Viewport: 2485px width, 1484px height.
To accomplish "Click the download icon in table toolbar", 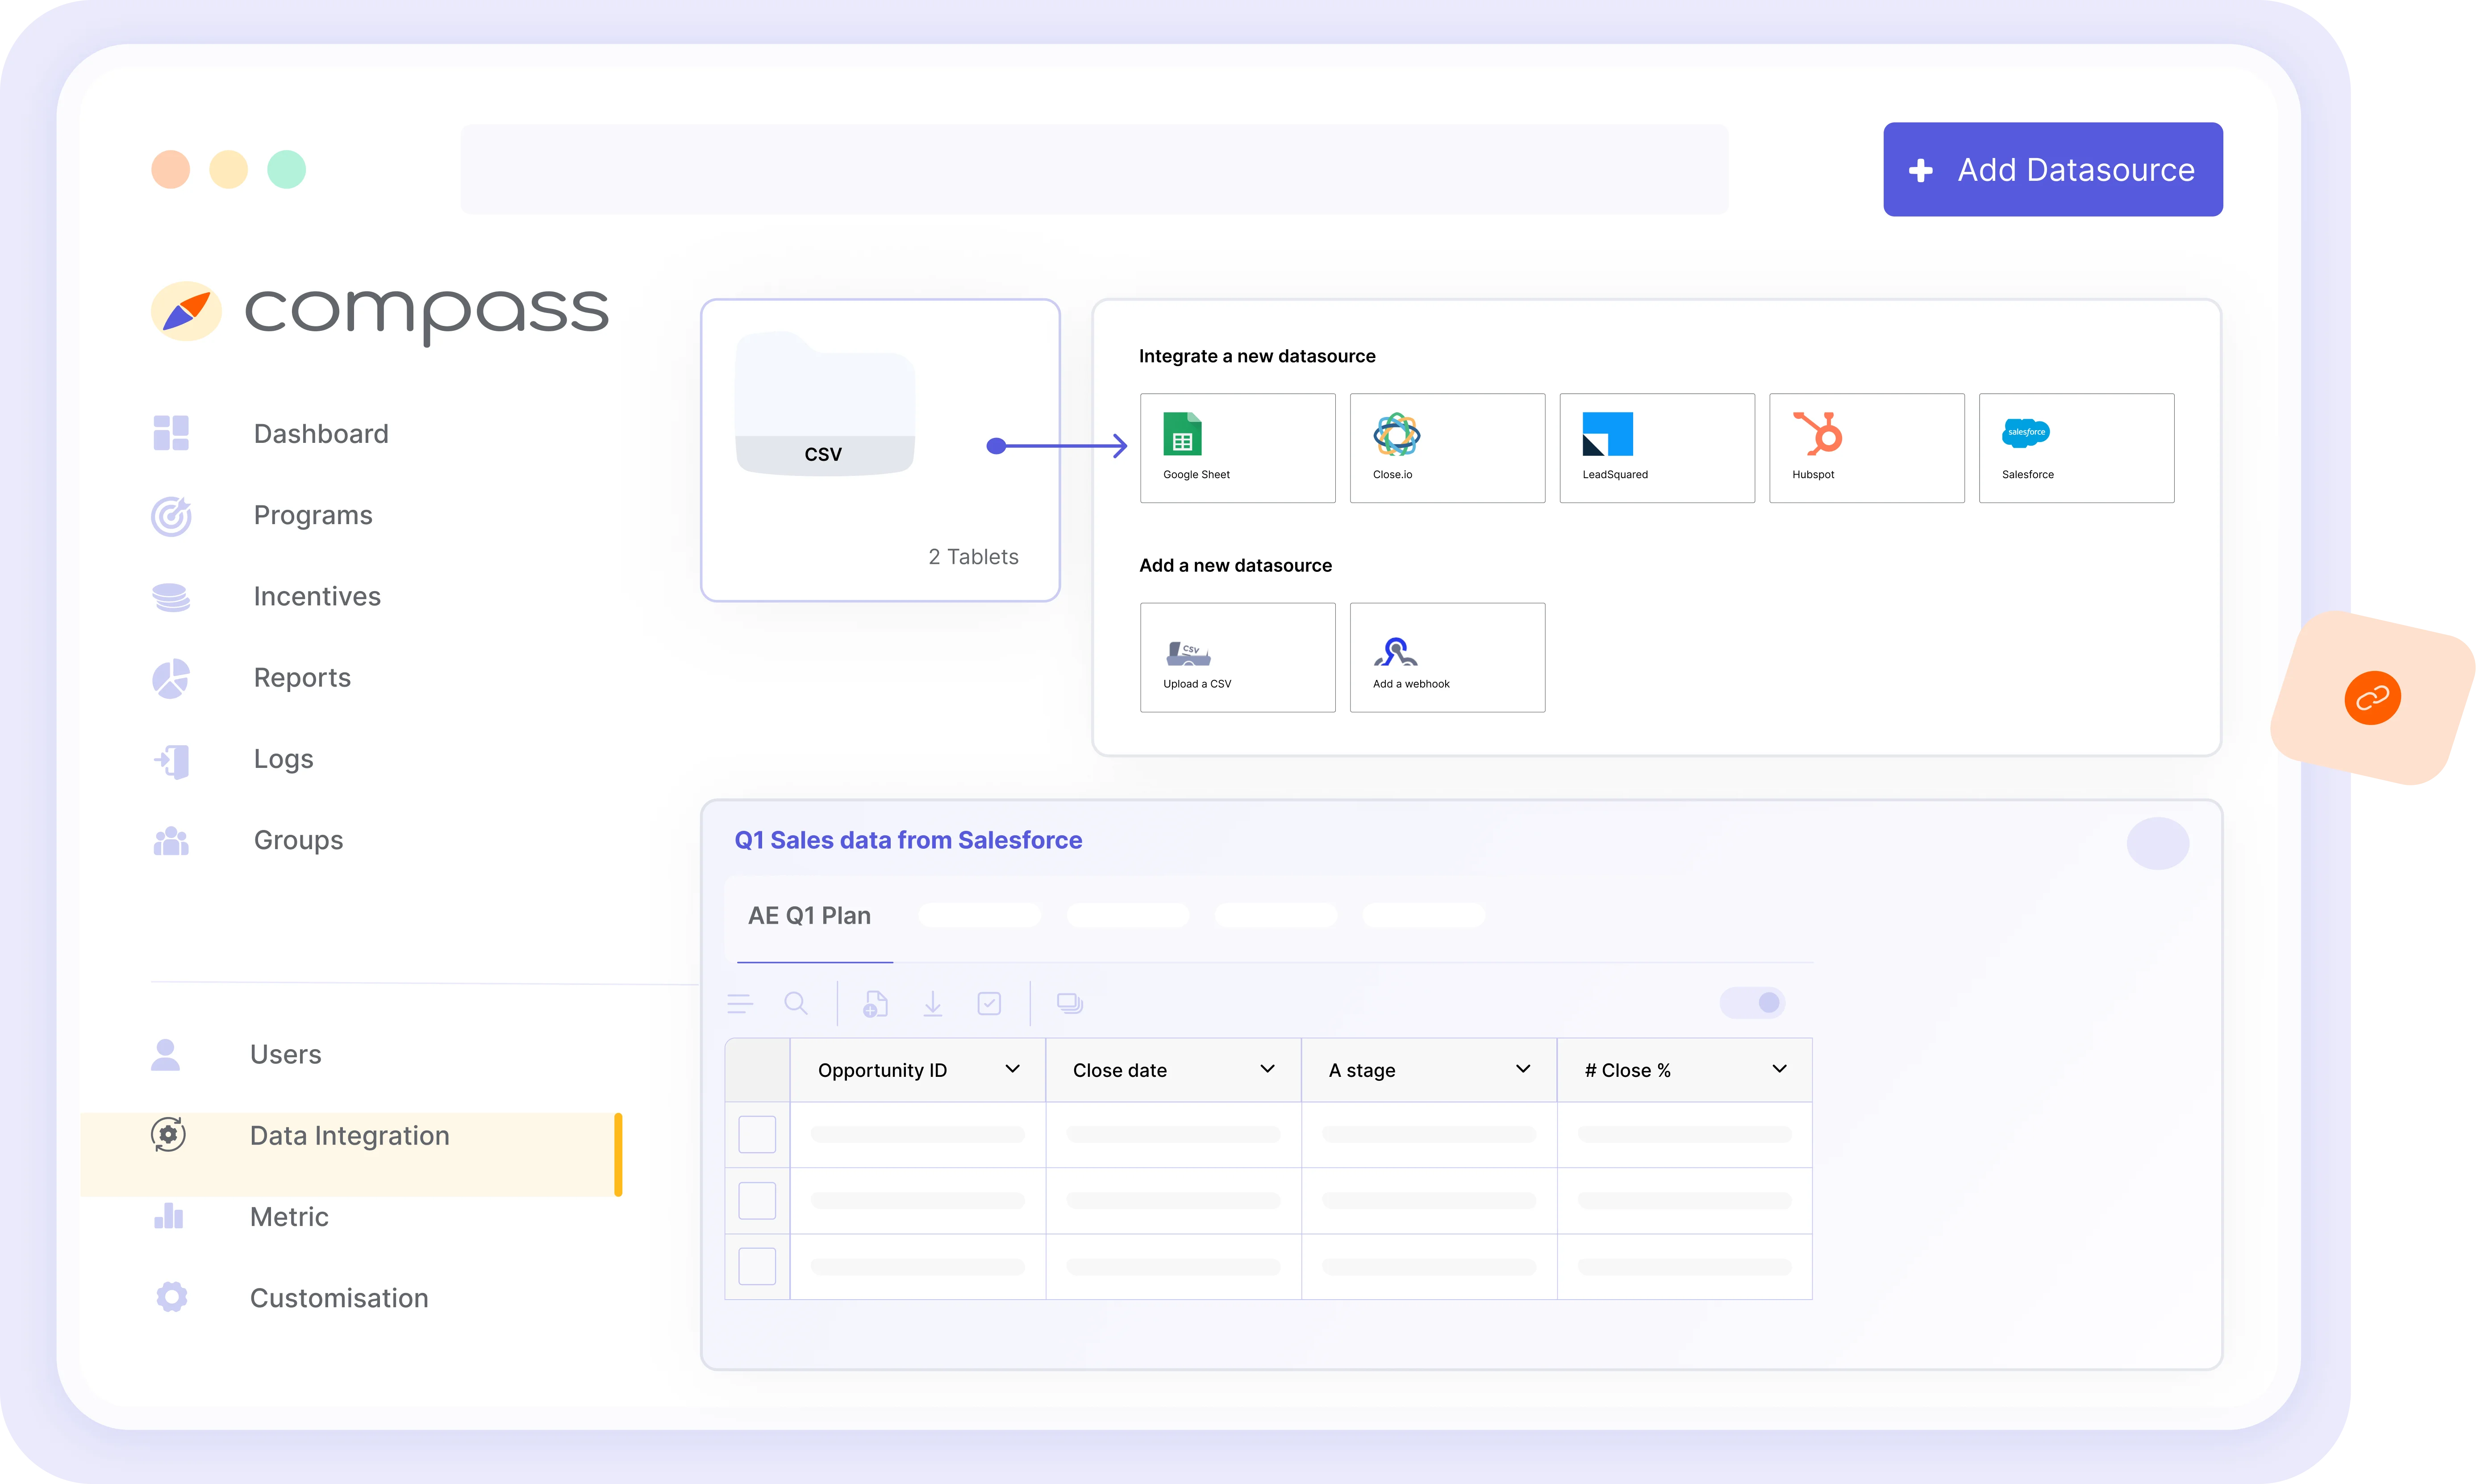I will 932,1003.
